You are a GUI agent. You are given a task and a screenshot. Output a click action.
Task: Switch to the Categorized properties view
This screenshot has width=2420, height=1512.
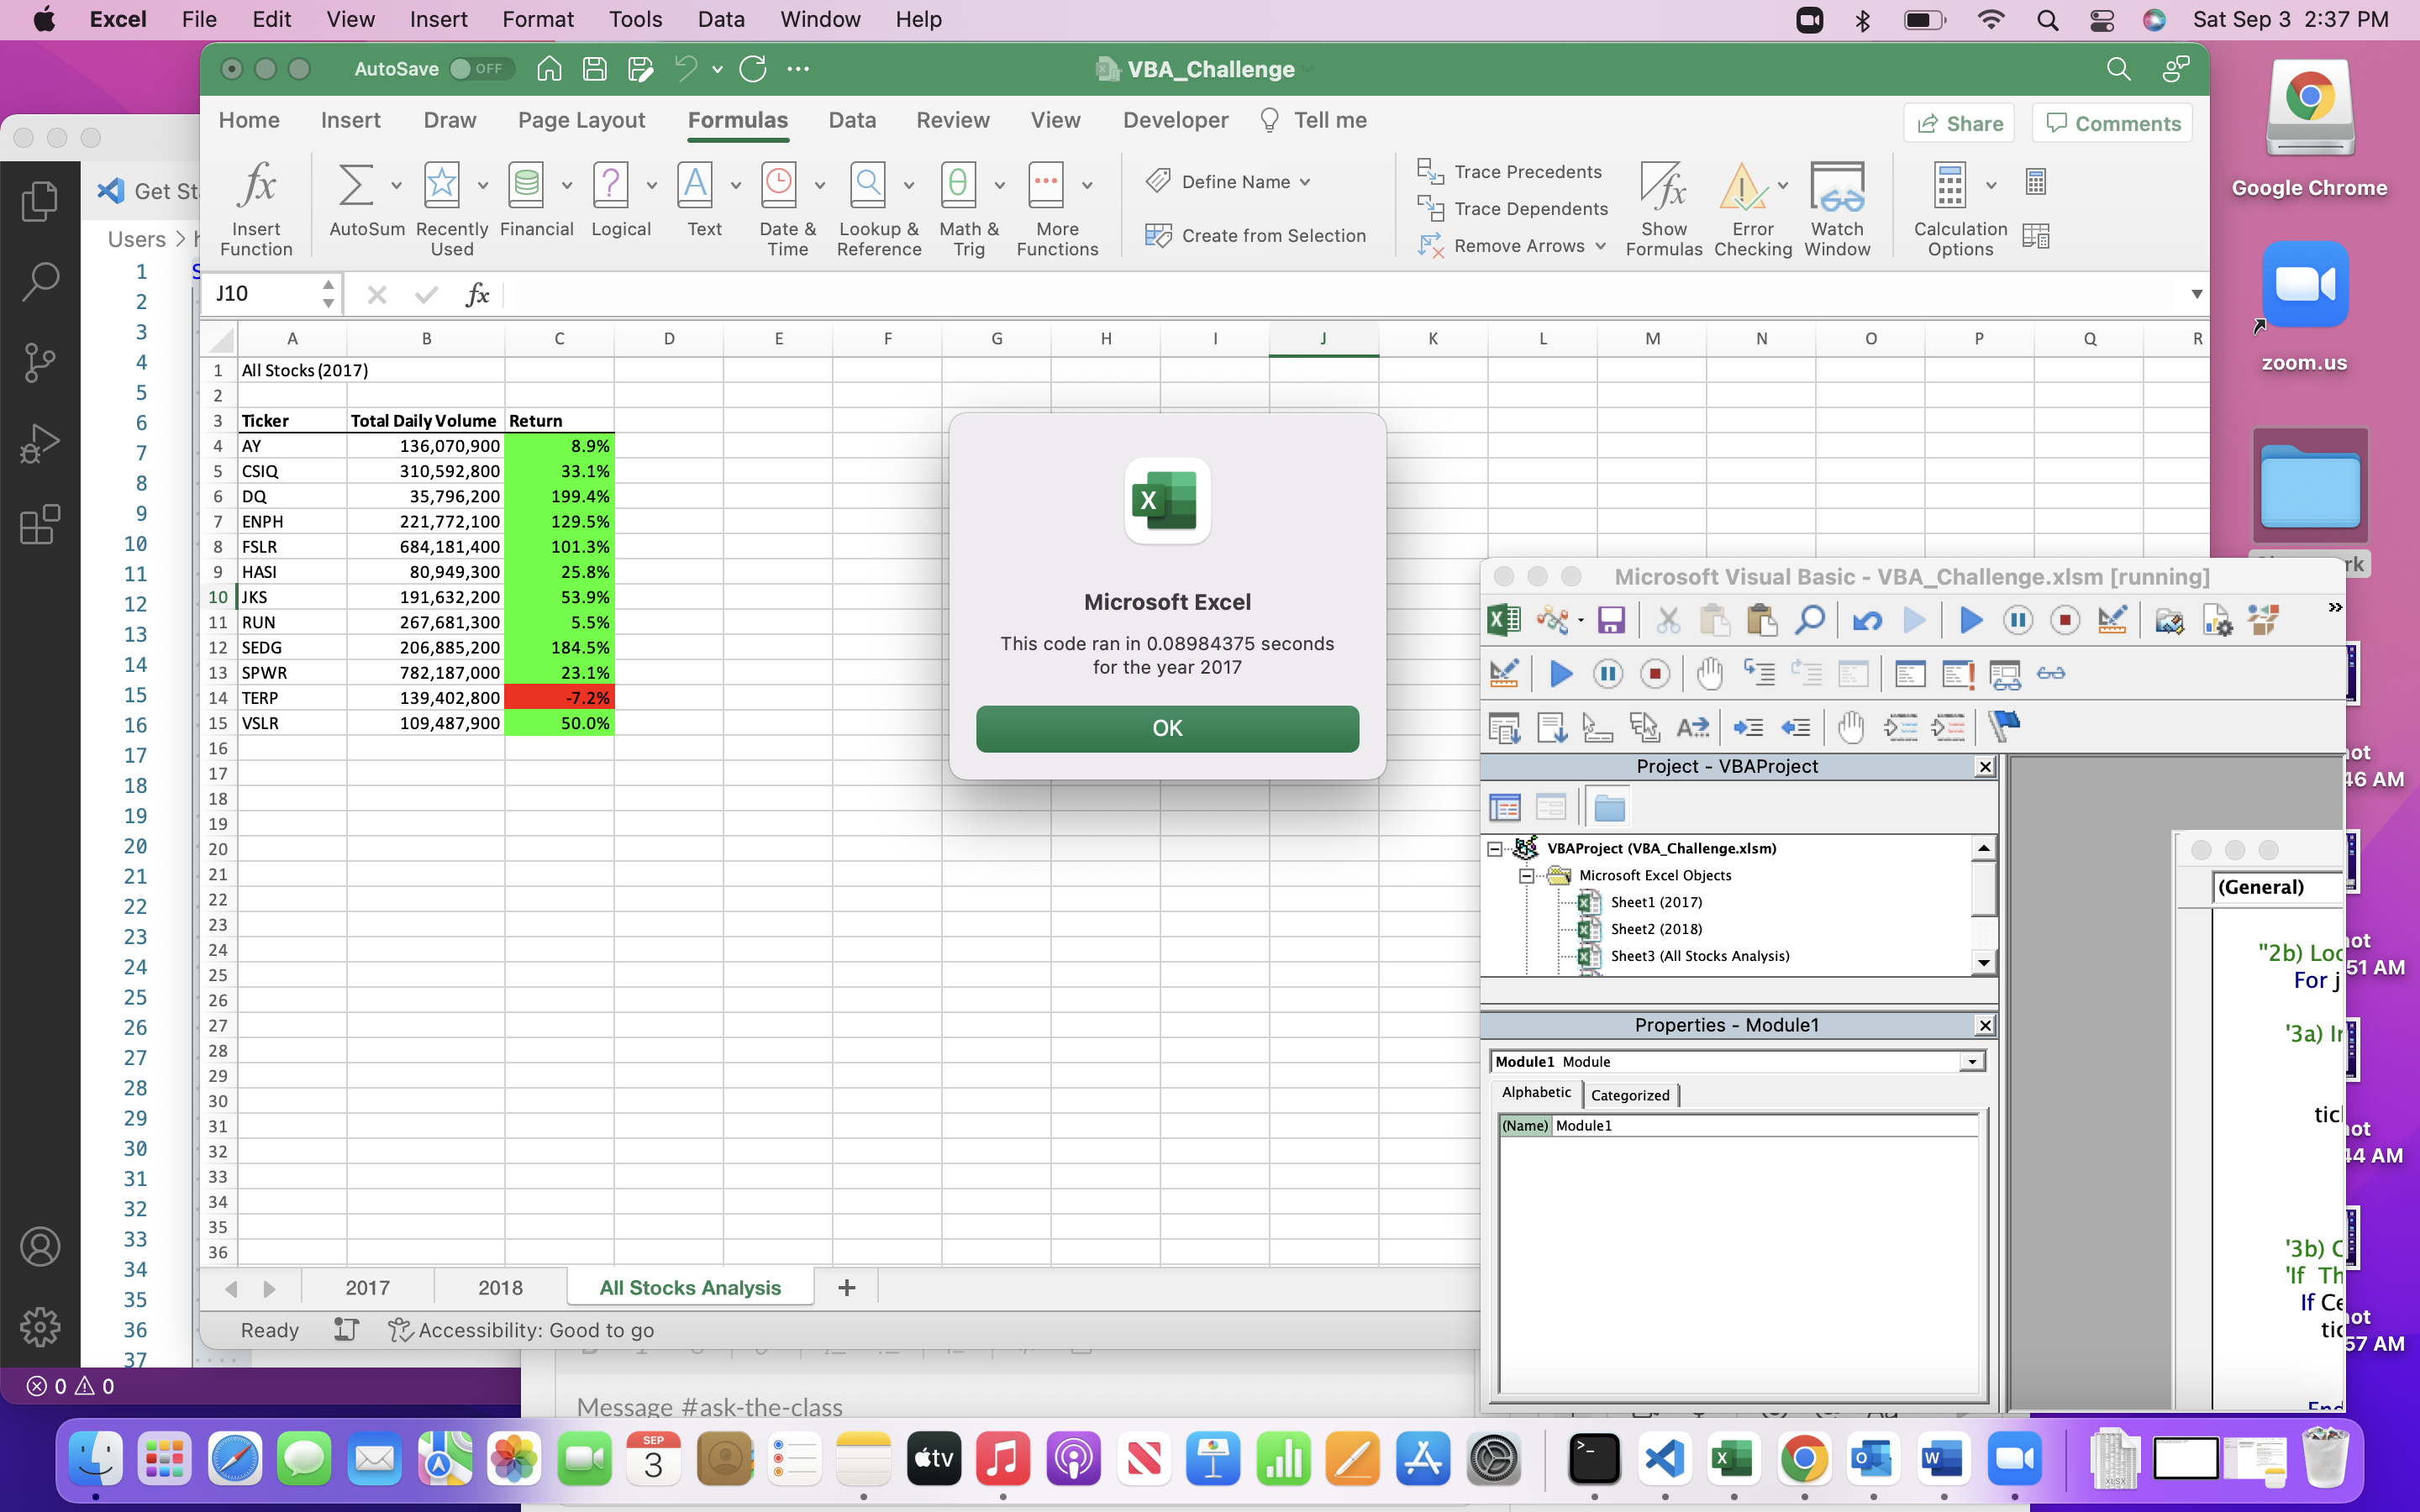(1629, 1094)
